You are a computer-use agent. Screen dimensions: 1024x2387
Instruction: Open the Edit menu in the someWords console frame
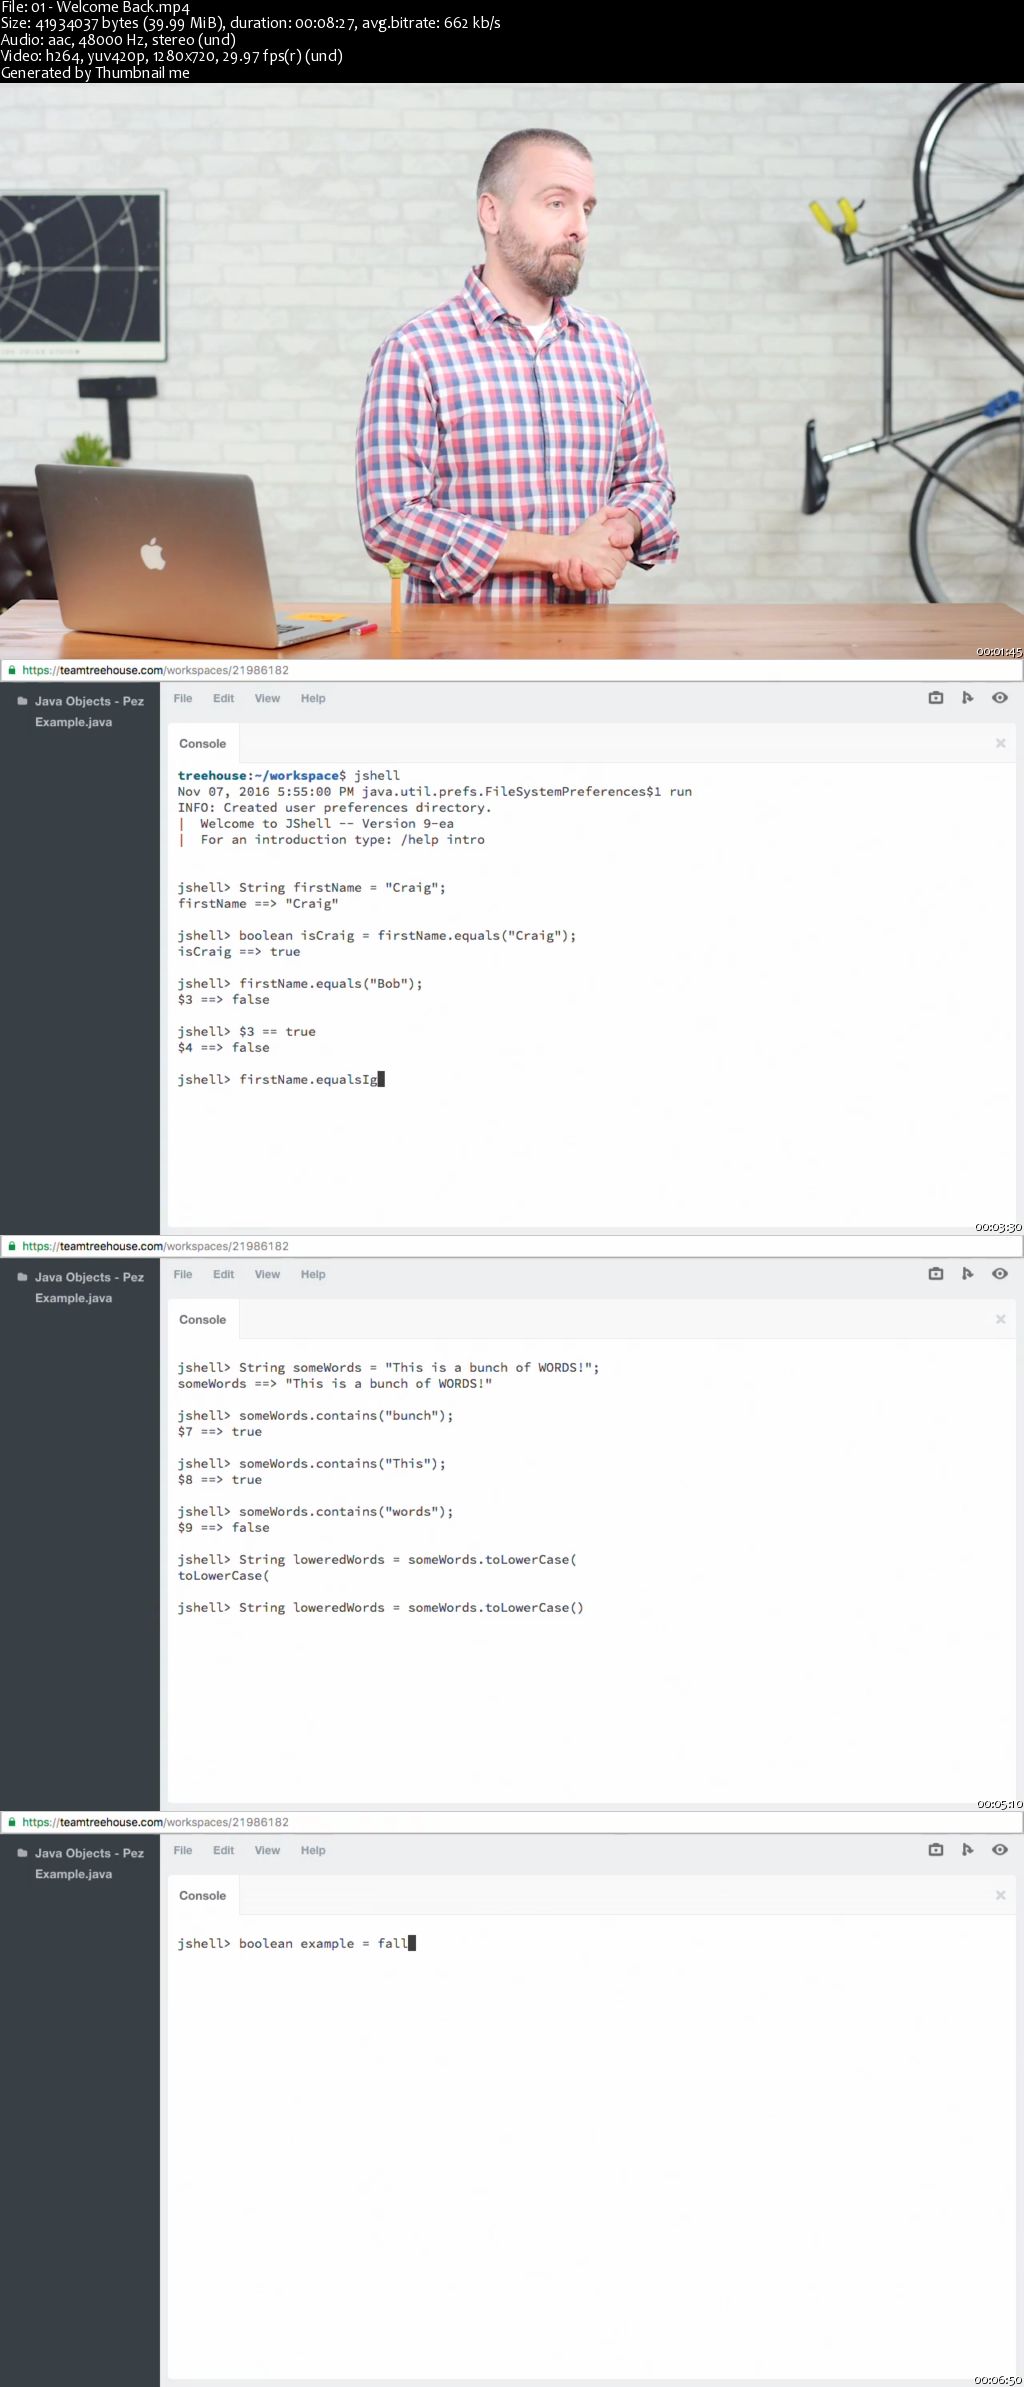tap(223, 1274)
